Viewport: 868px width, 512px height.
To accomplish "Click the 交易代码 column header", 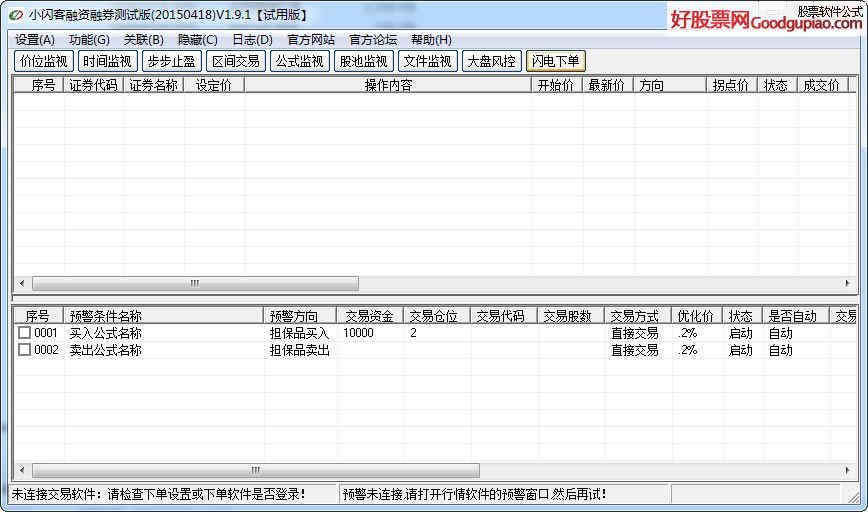I will point(503,316).
